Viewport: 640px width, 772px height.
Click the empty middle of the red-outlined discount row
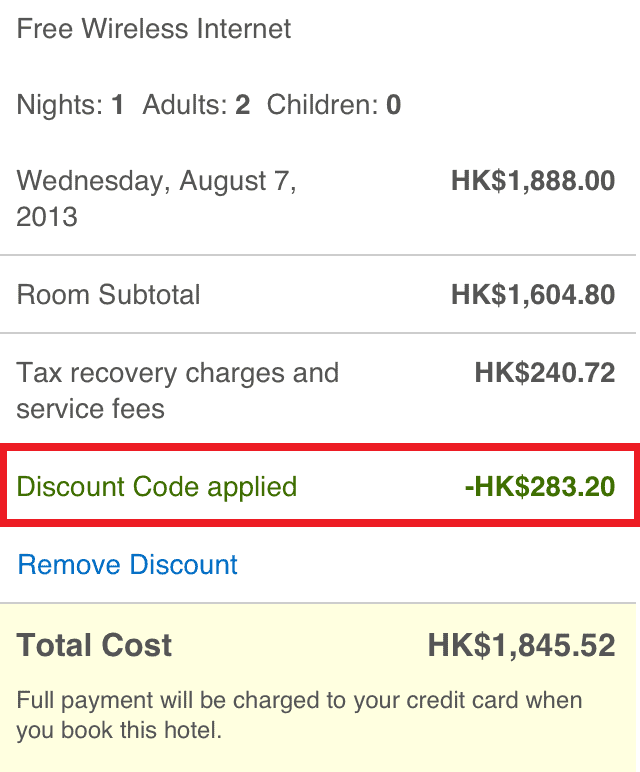(x=380, y=487)
